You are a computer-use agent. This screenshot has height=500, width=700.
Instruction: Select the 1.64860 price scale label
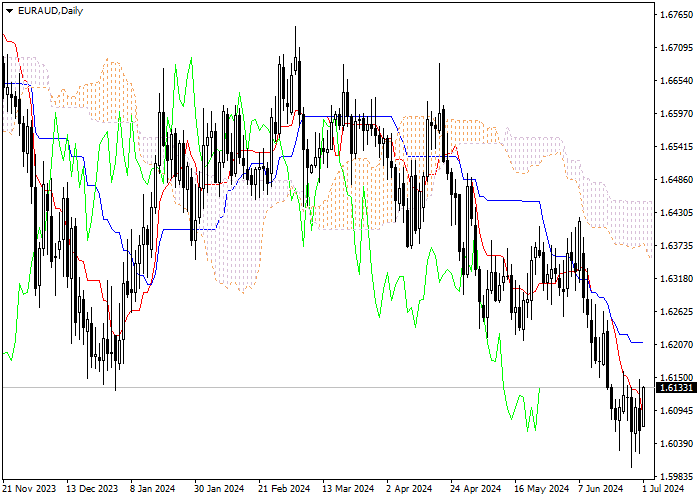coord(676,179)
